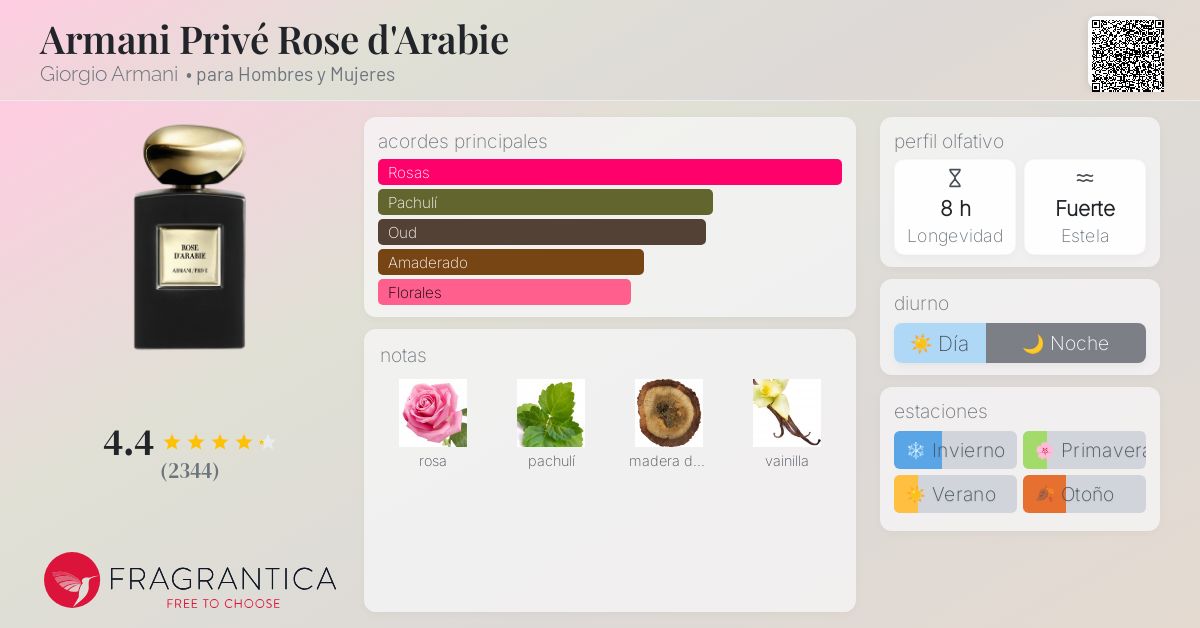Click the Rosas accord bar
This screenshot has width=1200, height=628.
[610, 172]
